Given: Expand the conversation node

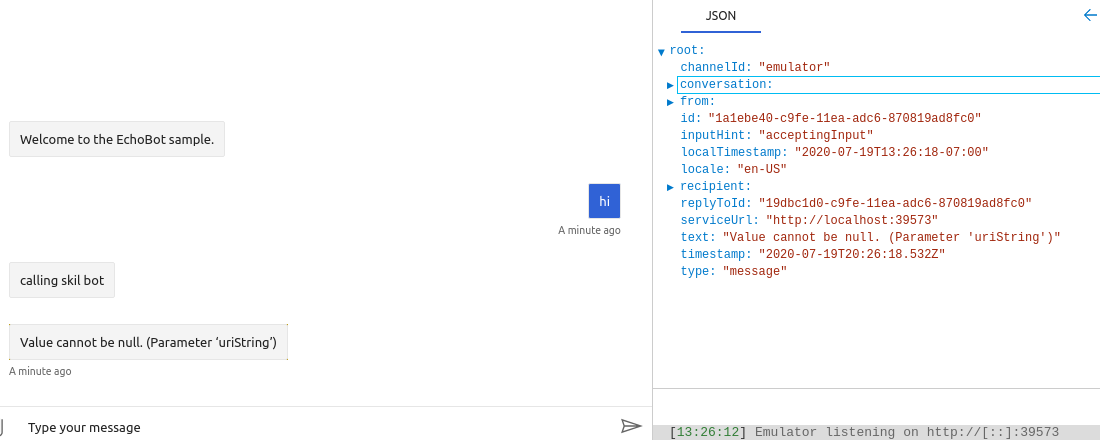Looking at the screenshot, I should click(670, 86).
